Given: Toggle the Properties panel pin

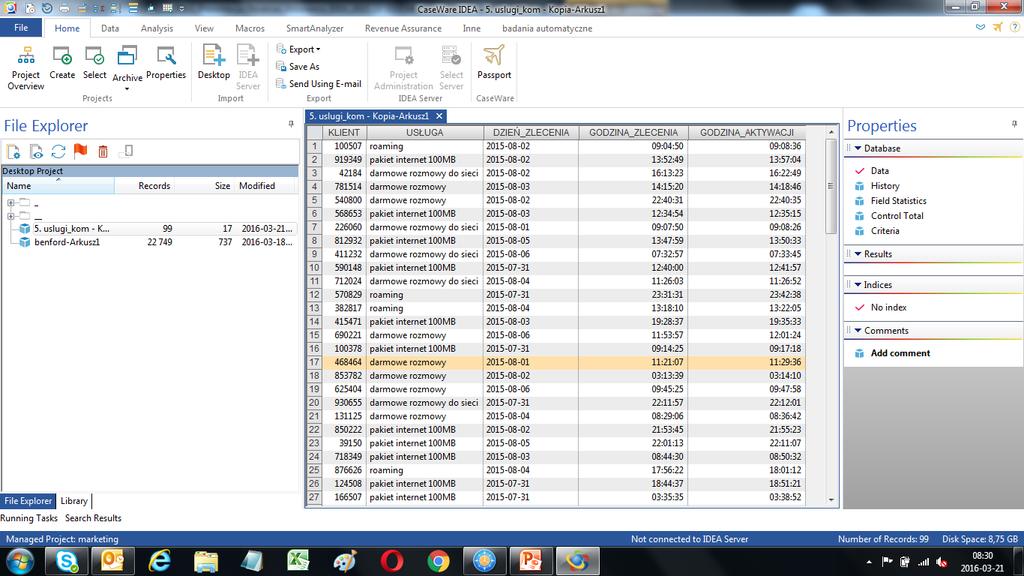Looking at the screenshot, I should pyautogui.click(x=1014, y=124).
